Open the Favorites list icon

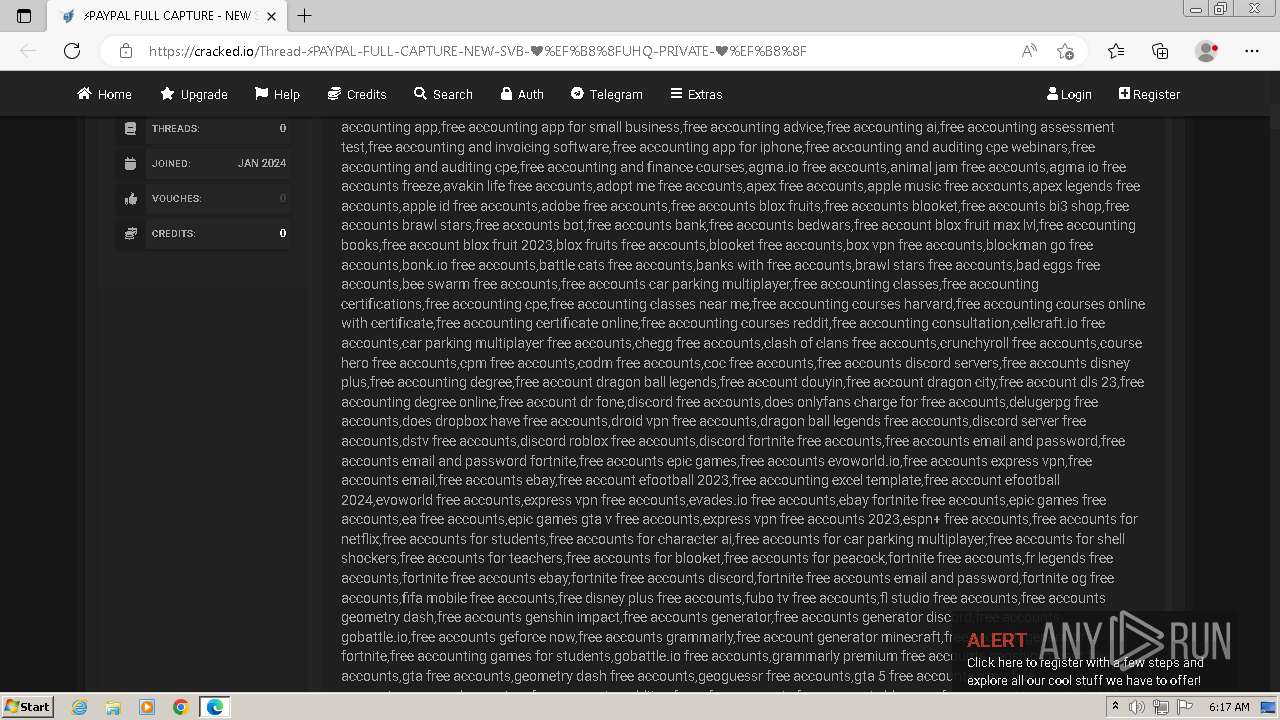1116,51
